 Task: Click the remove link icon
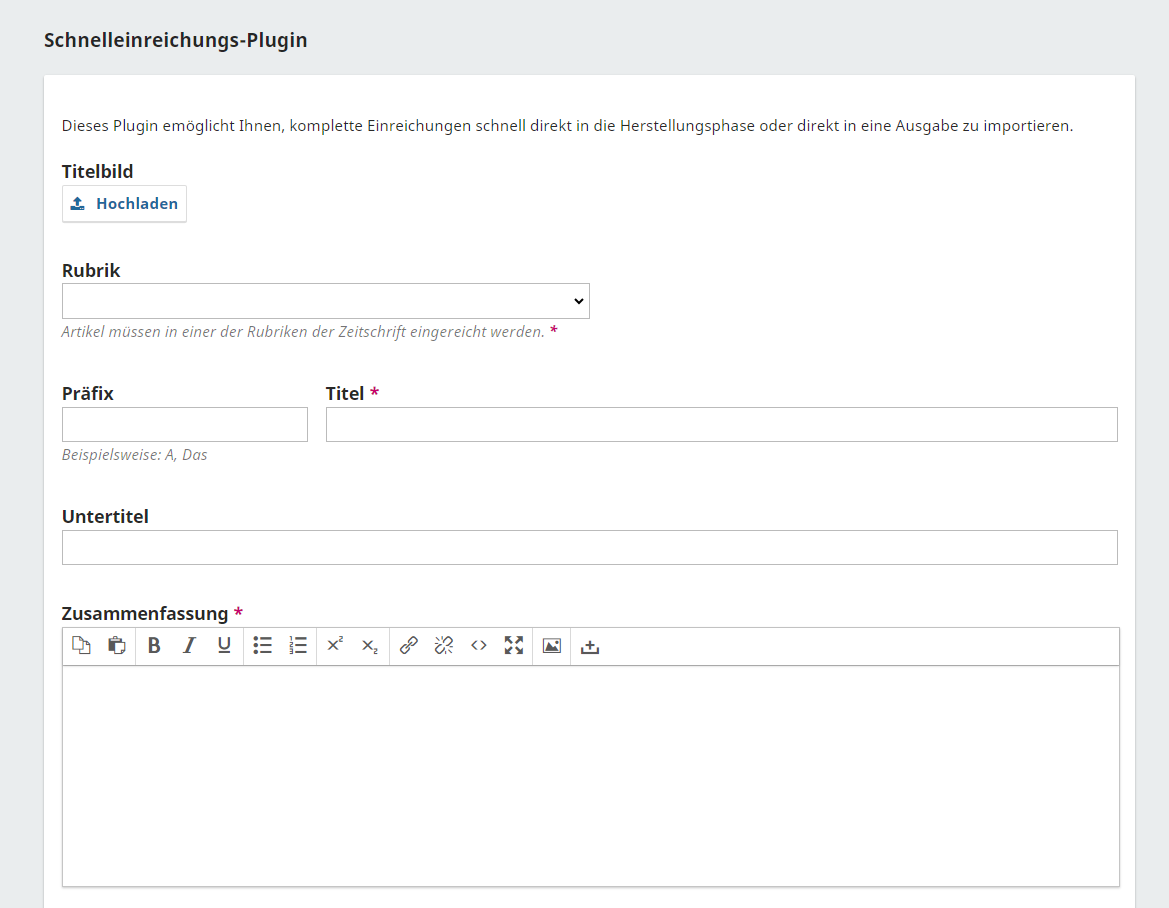coord(444,646)
